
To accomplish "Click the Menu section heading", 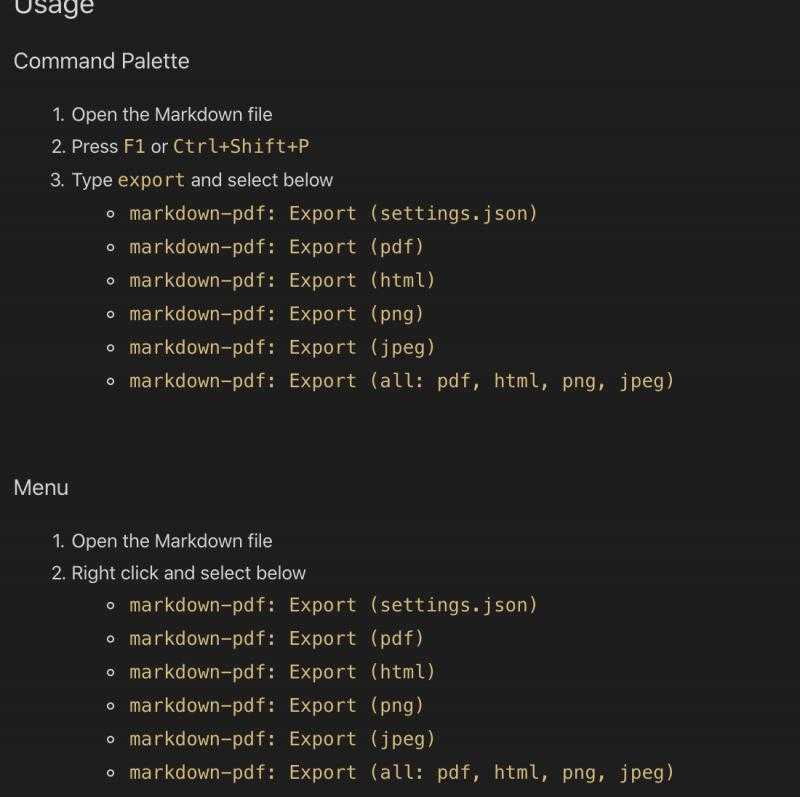I will point(41,488).
